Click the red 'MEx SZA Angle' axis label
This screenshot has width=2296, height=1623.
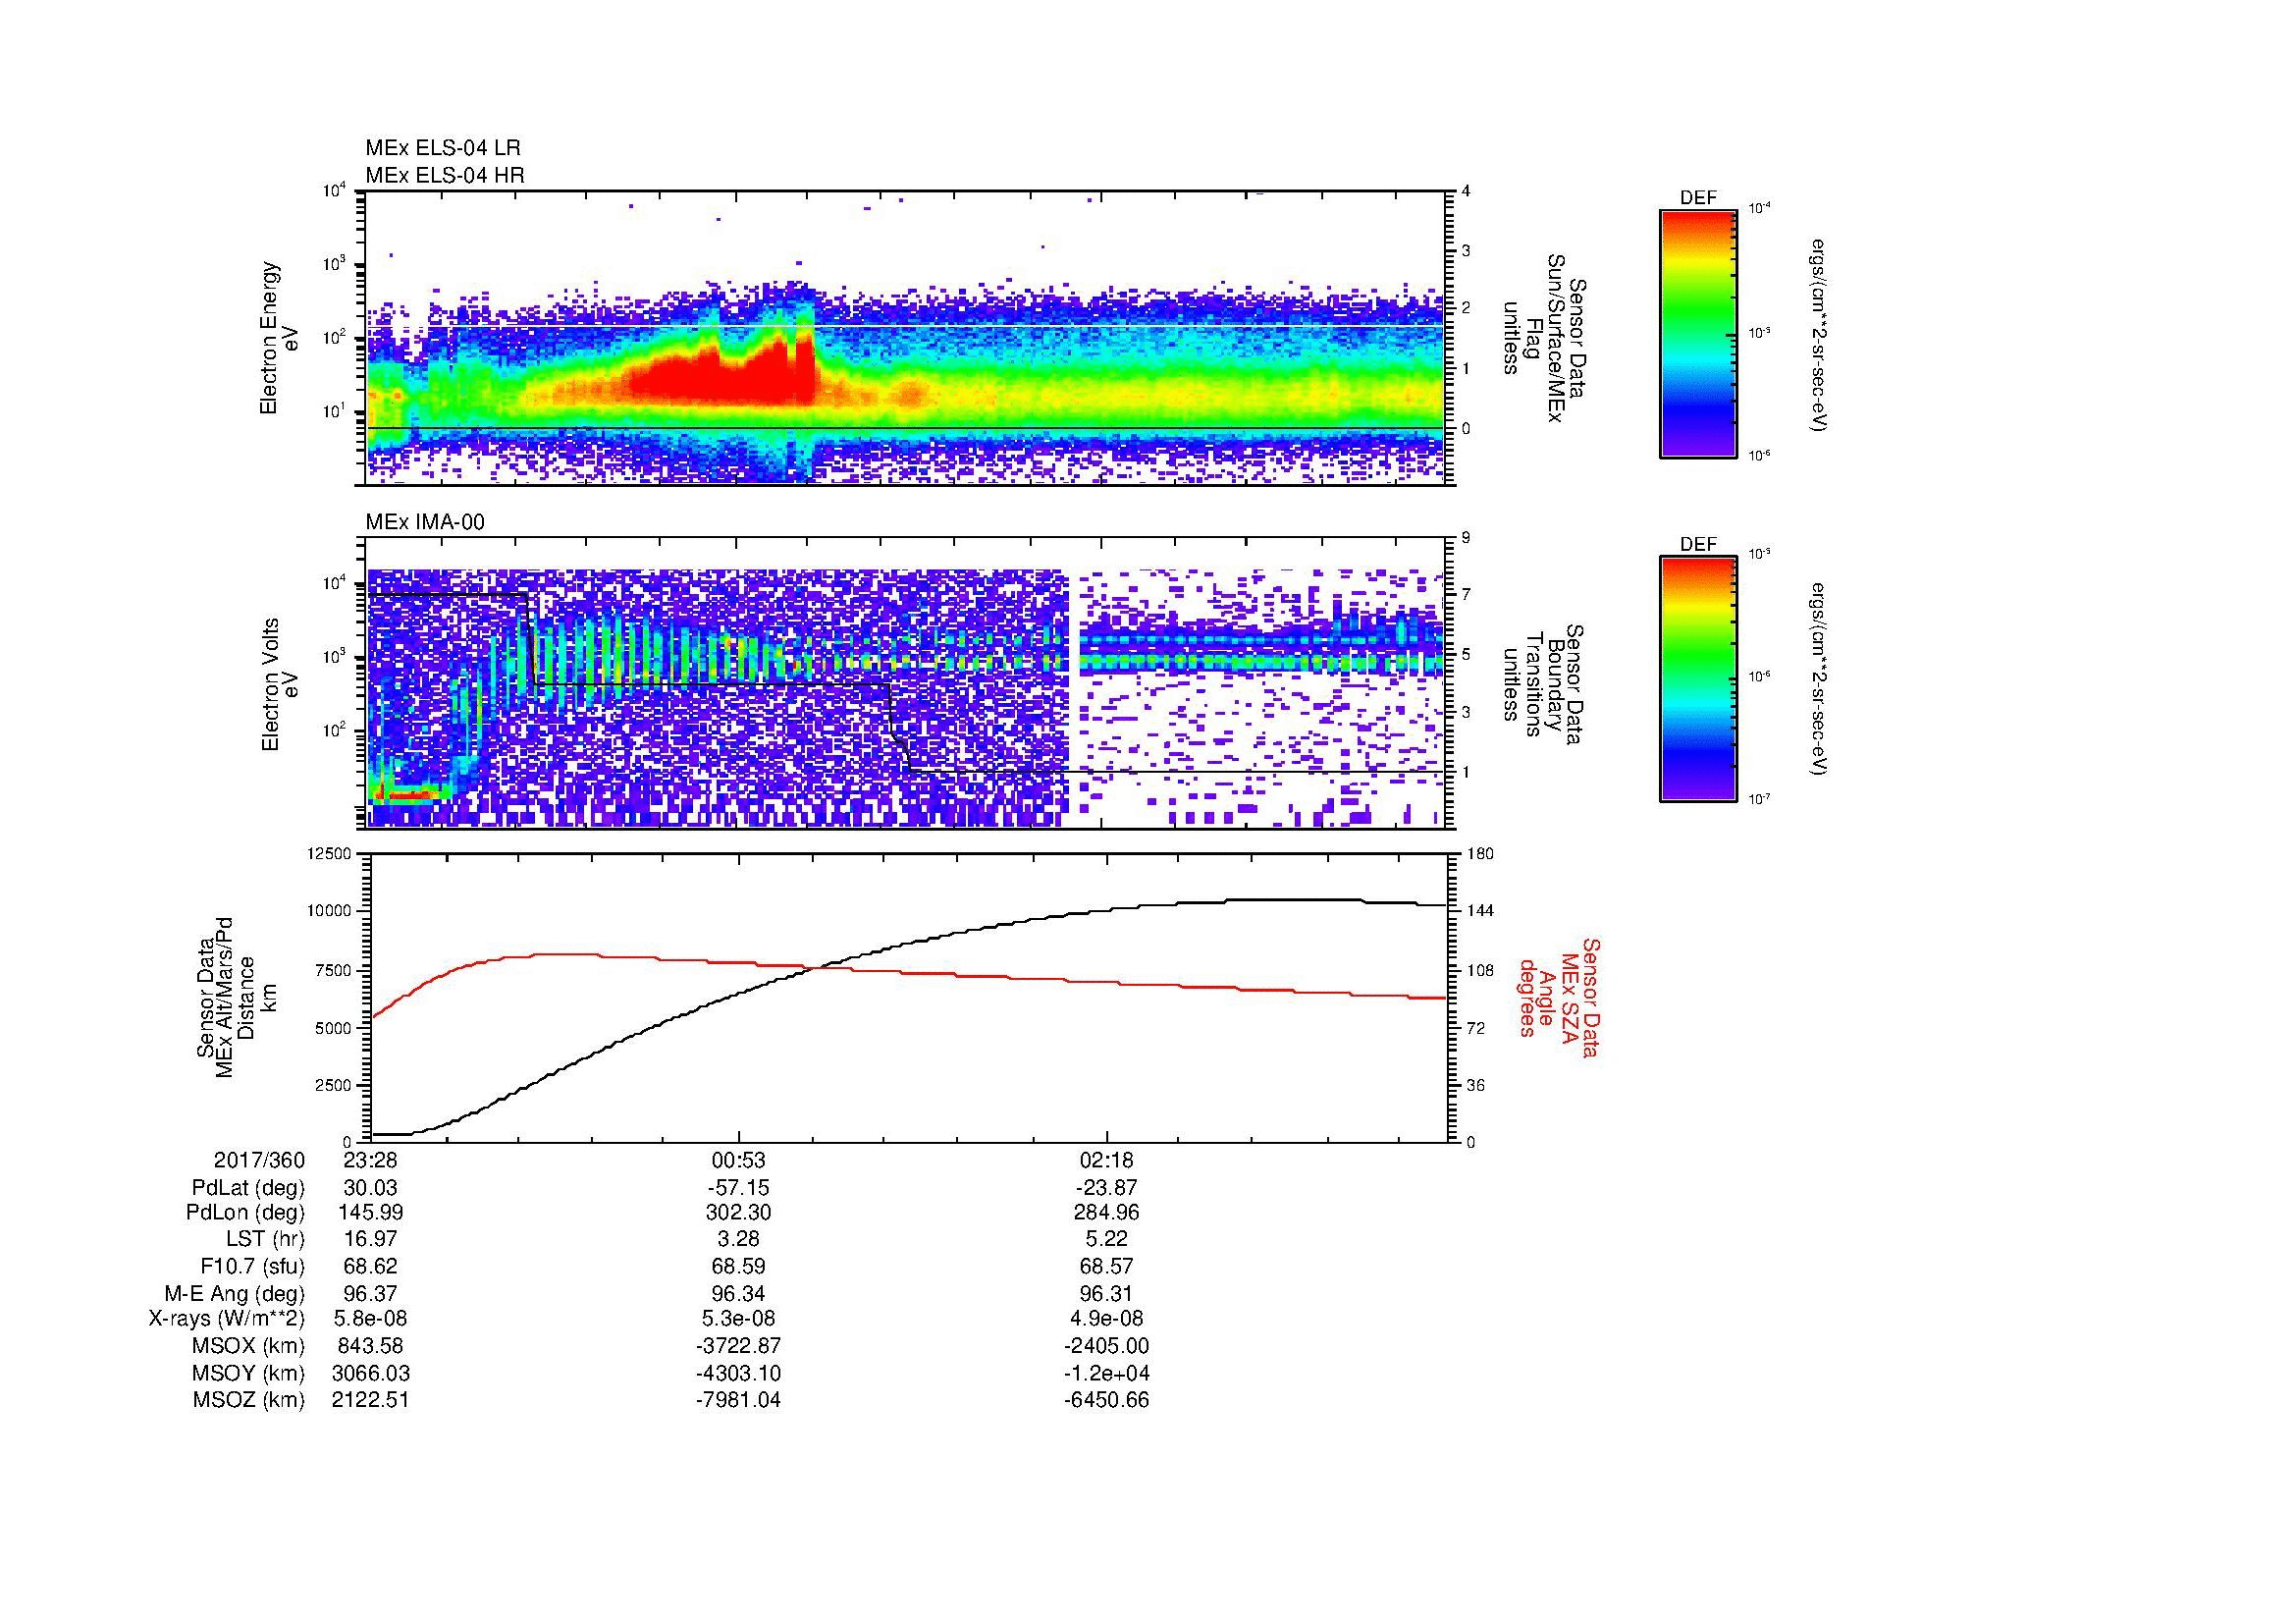(1558, 997)
